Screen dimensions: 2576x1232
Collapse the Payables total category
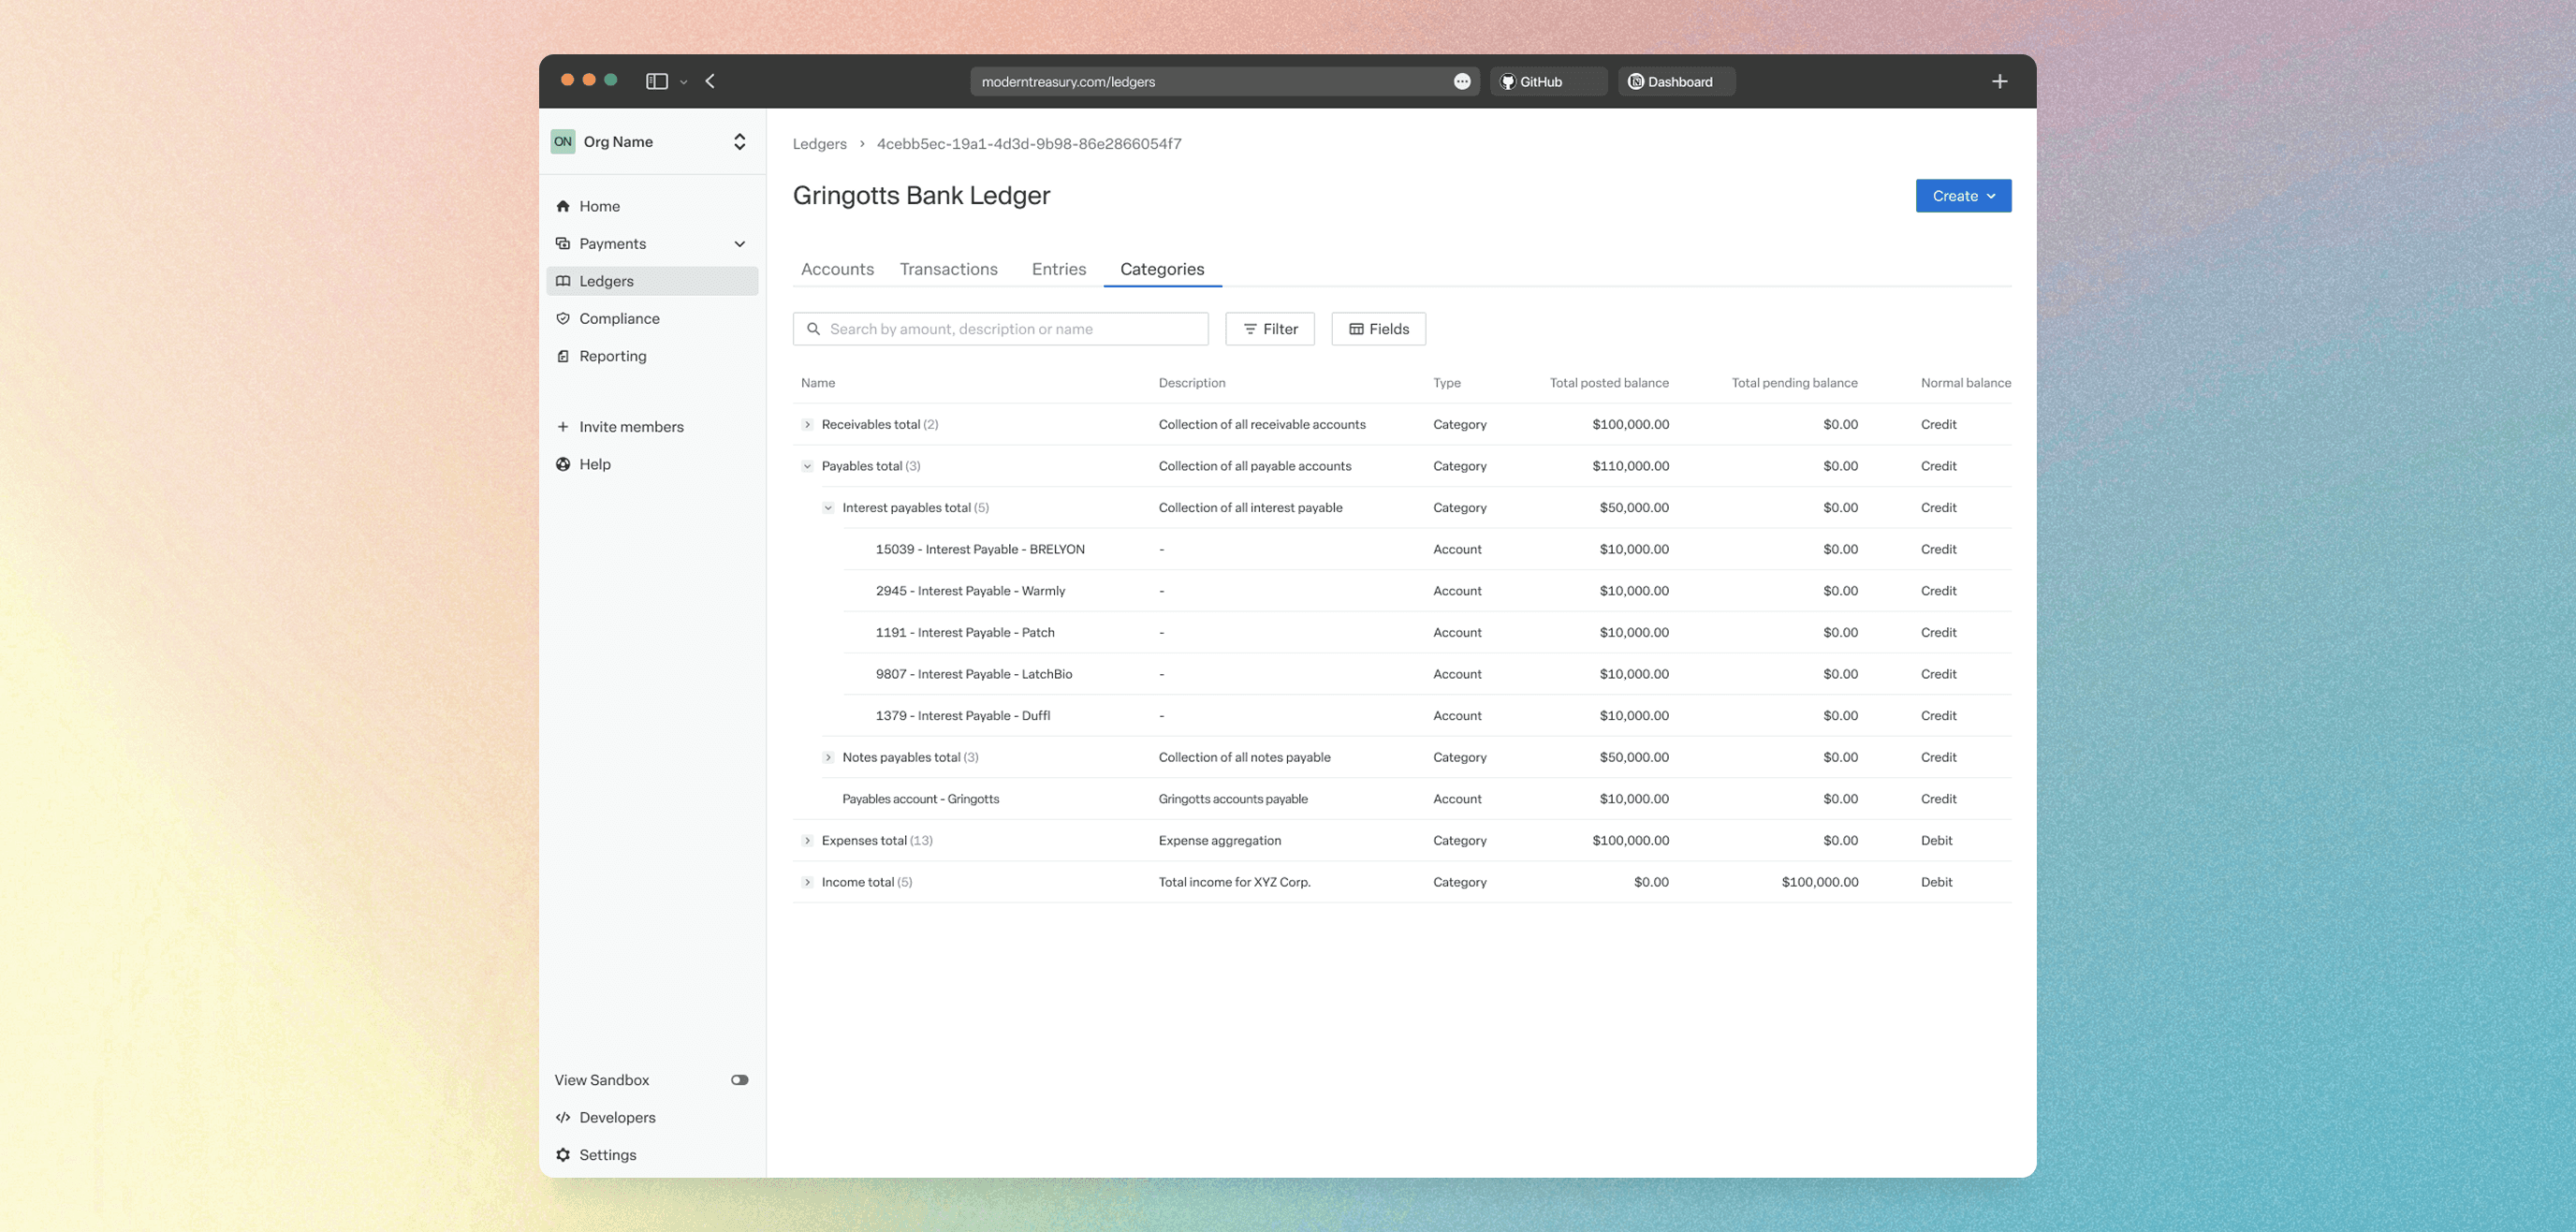click(x=806, y=466)
